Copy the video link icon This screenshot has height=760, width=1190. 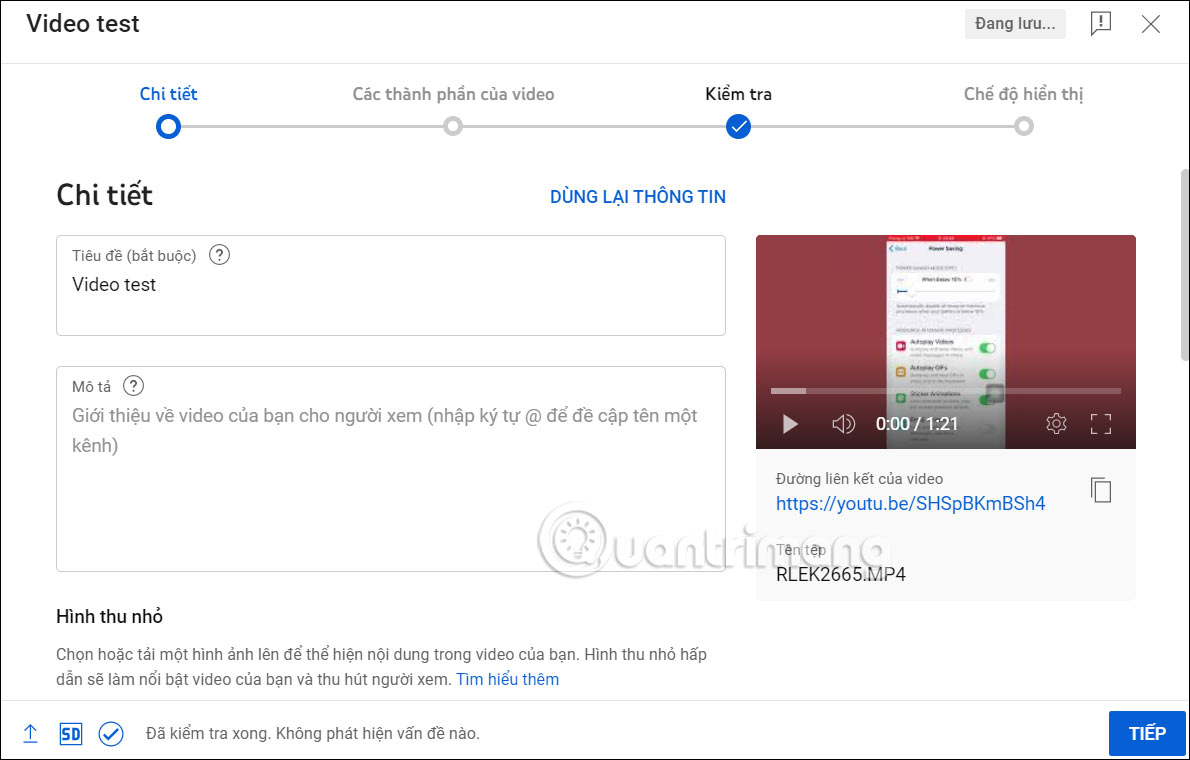point(1100,490)
